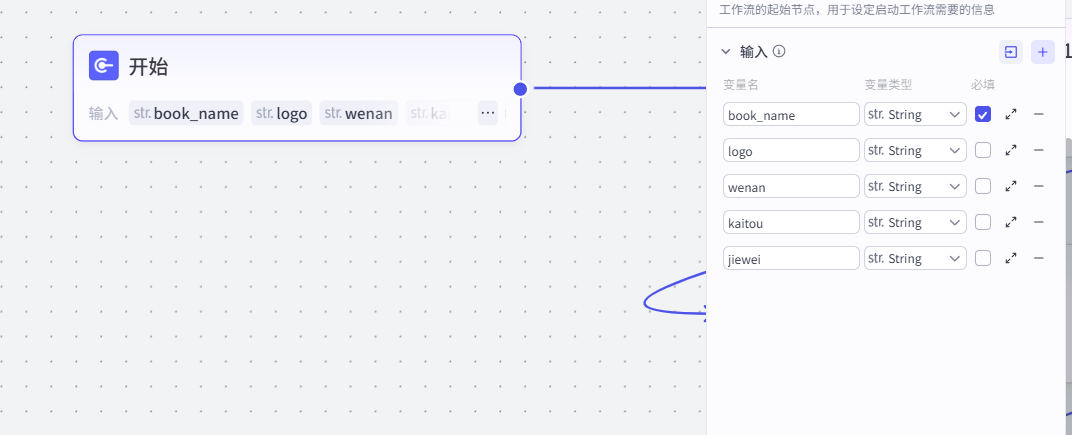Click the Start node output connector dot

[x=520, y=89]
